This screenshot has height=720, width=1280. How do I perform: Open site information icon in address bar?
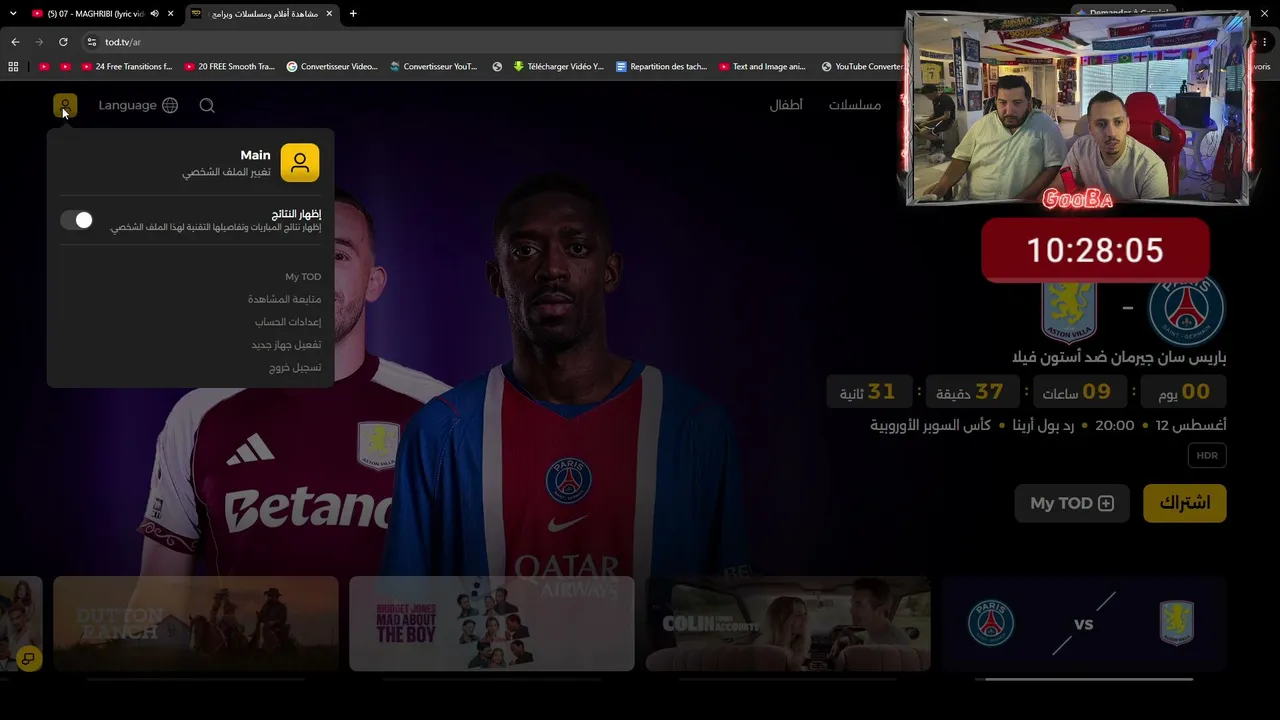[x=91, y=42]
